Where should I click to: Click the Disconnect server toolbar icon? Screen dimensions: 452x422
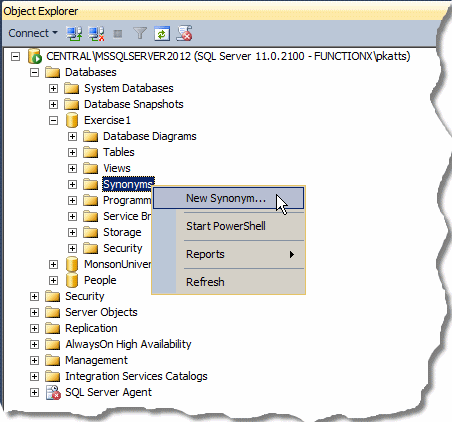96,33
